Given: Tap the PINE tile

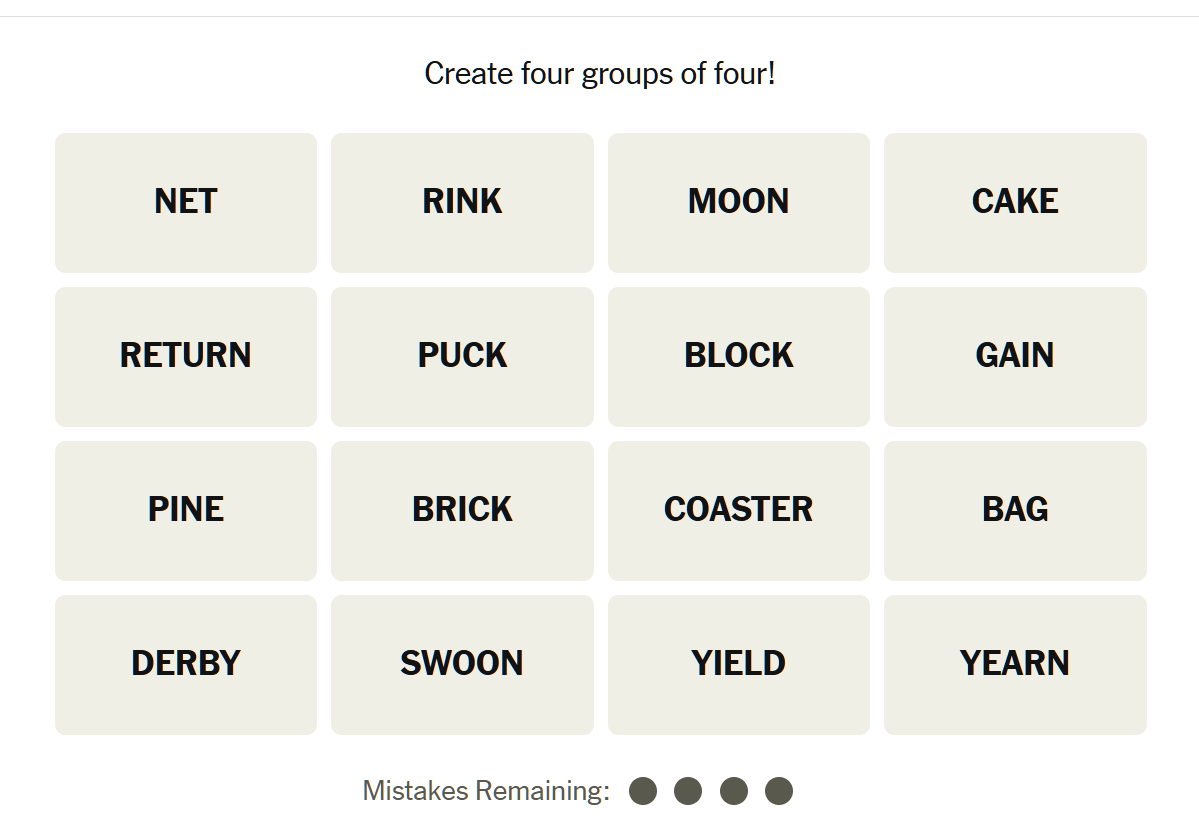Looking at the screenshot, I should point(186,510).
